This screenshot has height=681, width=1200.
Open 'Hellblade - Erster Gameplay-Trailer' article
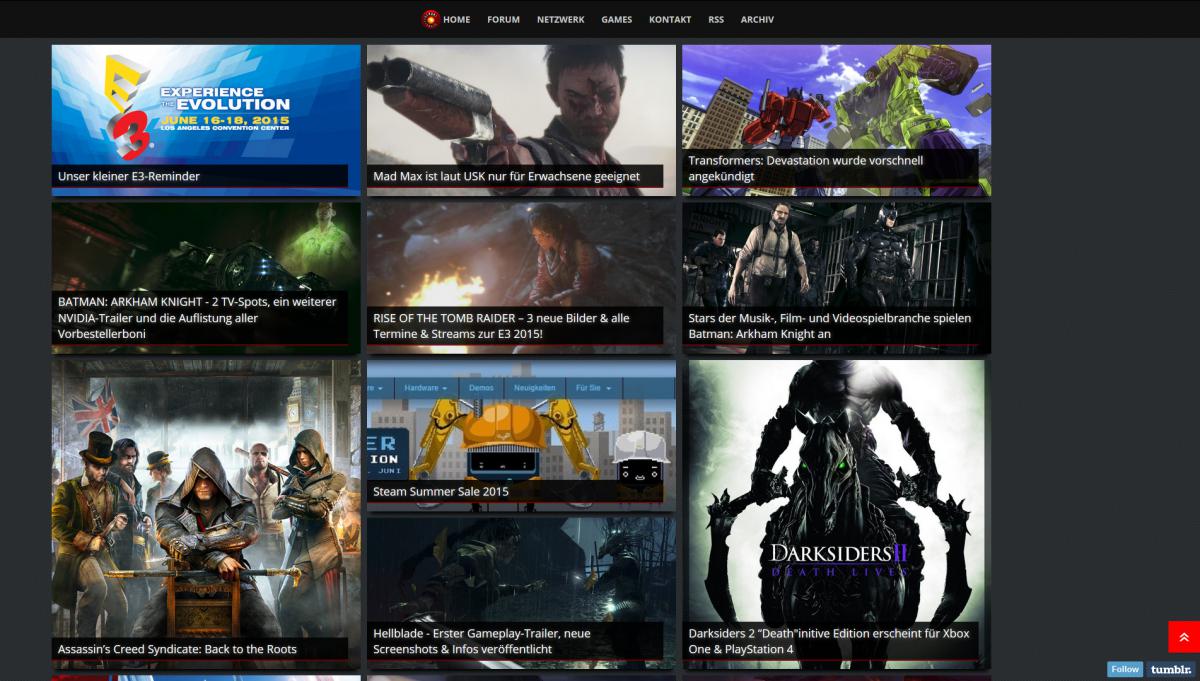tap(481, 641)
